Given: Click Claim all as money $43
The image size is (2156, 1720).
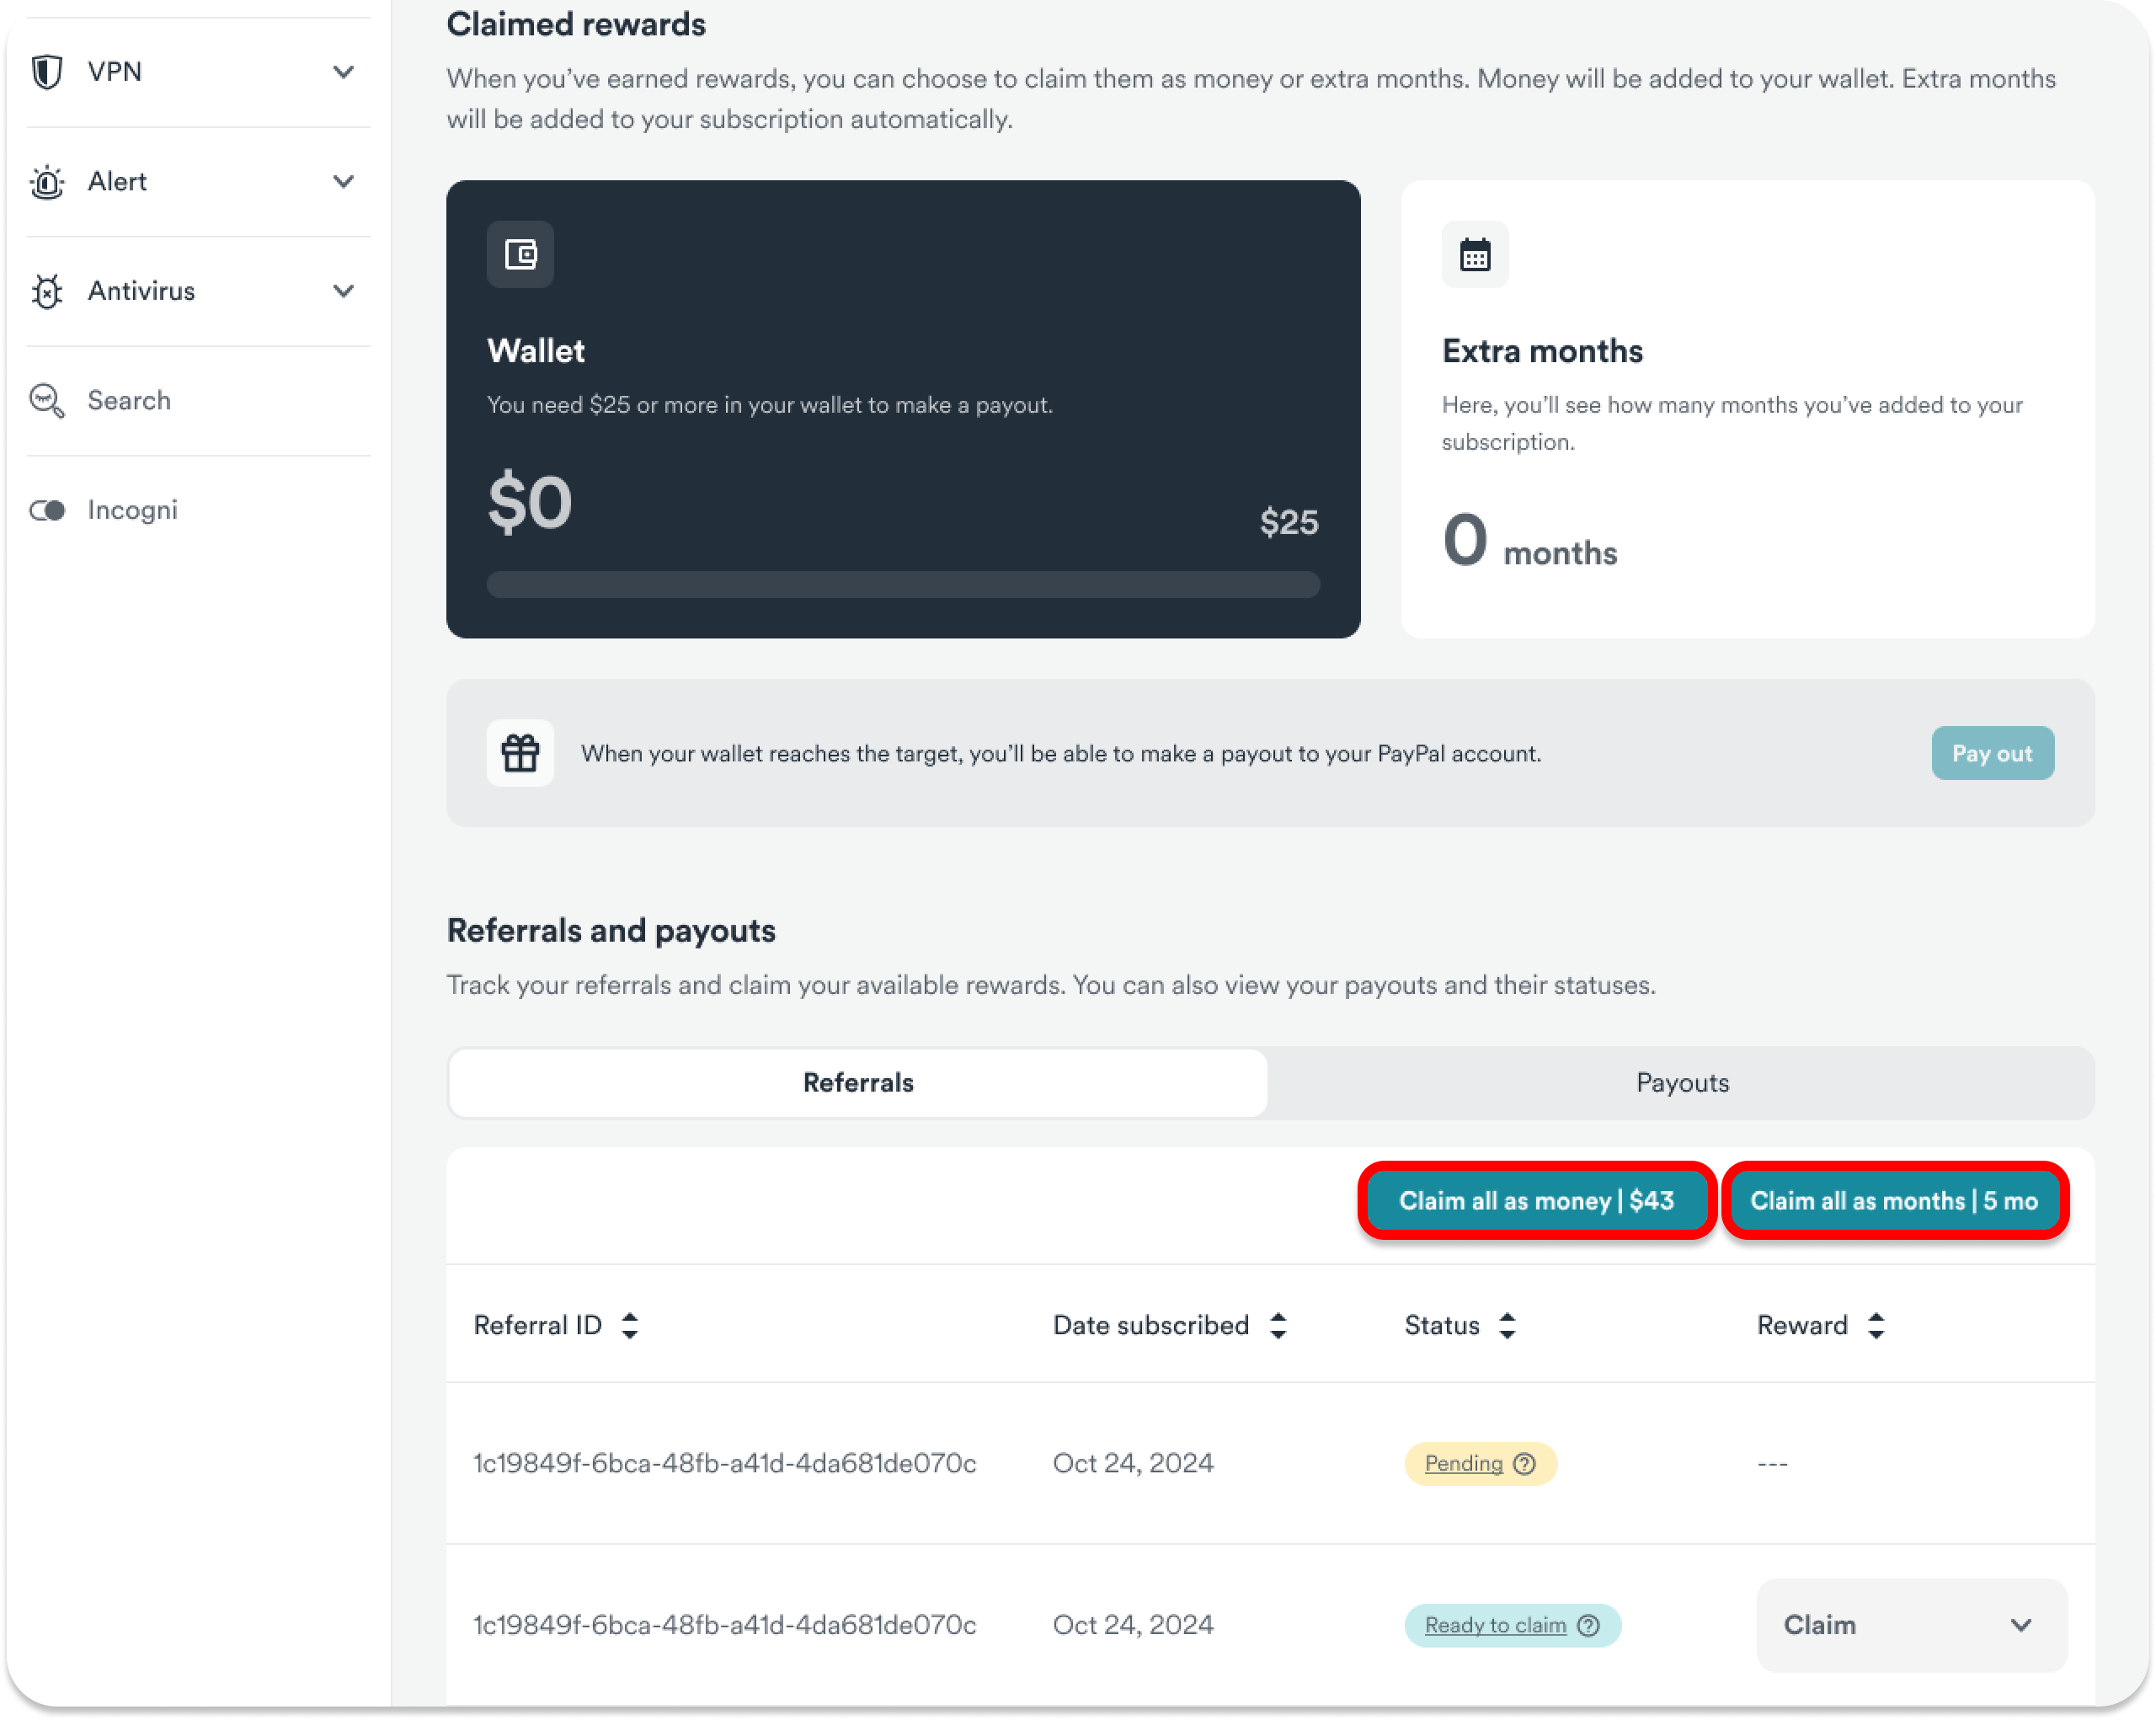Looking at the screenshot, I should tap(1536, 1201).
